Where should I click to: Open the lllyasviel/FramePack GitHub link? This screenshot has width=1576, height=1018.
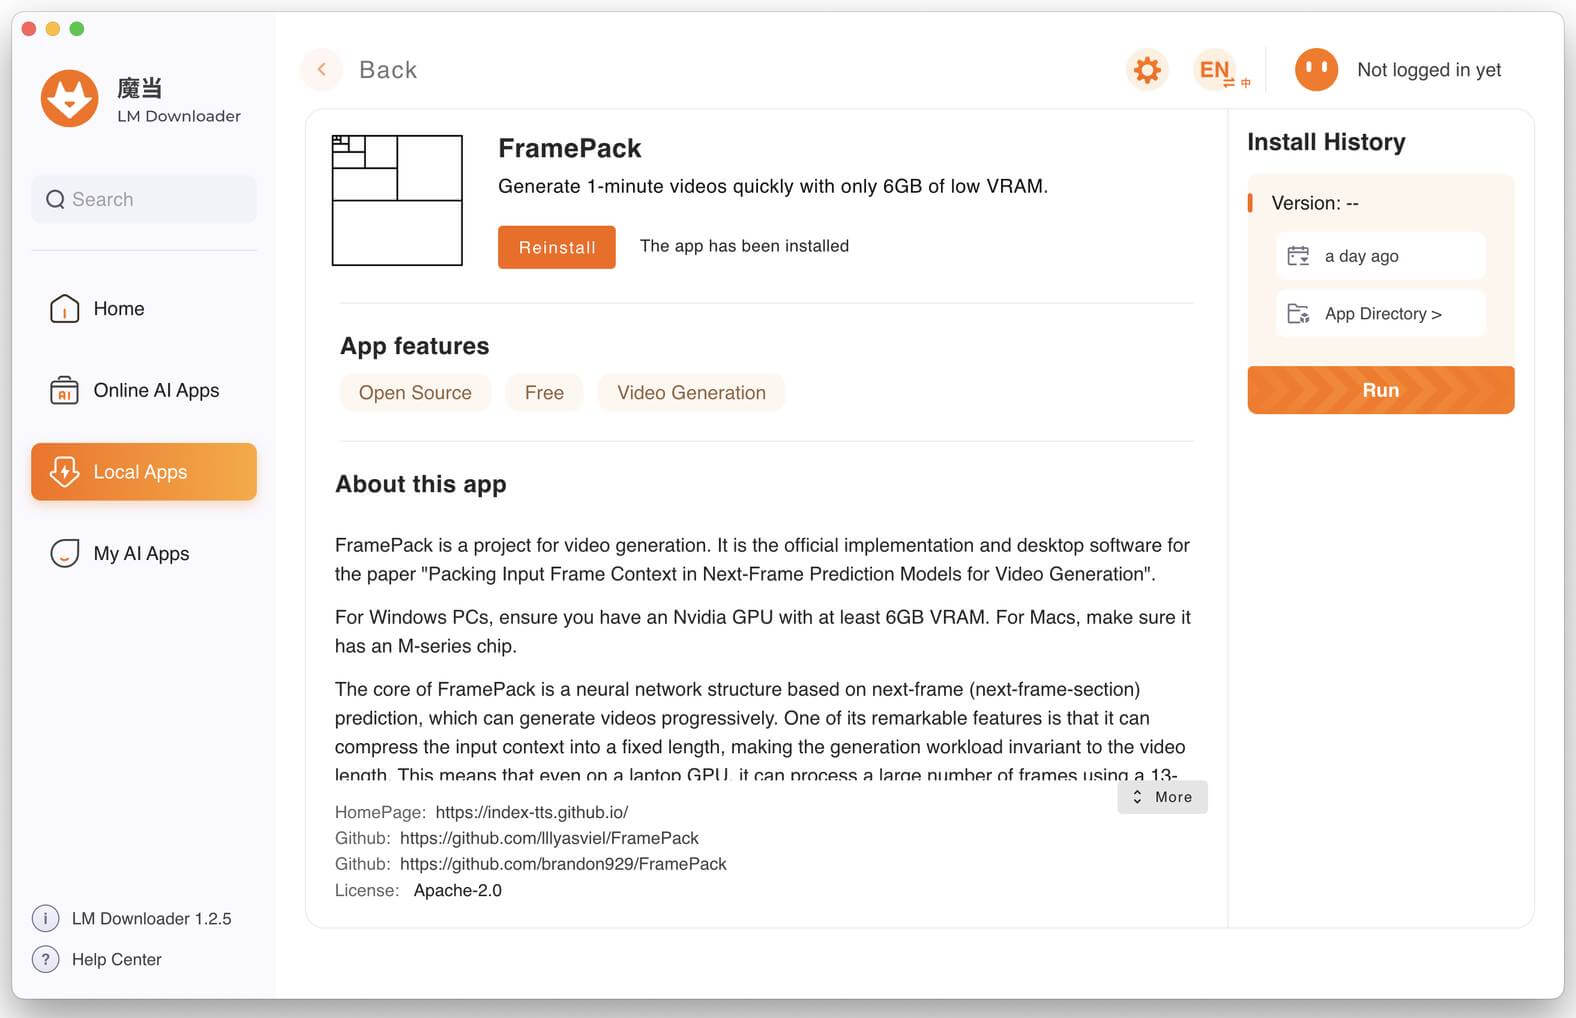point(549,838)
